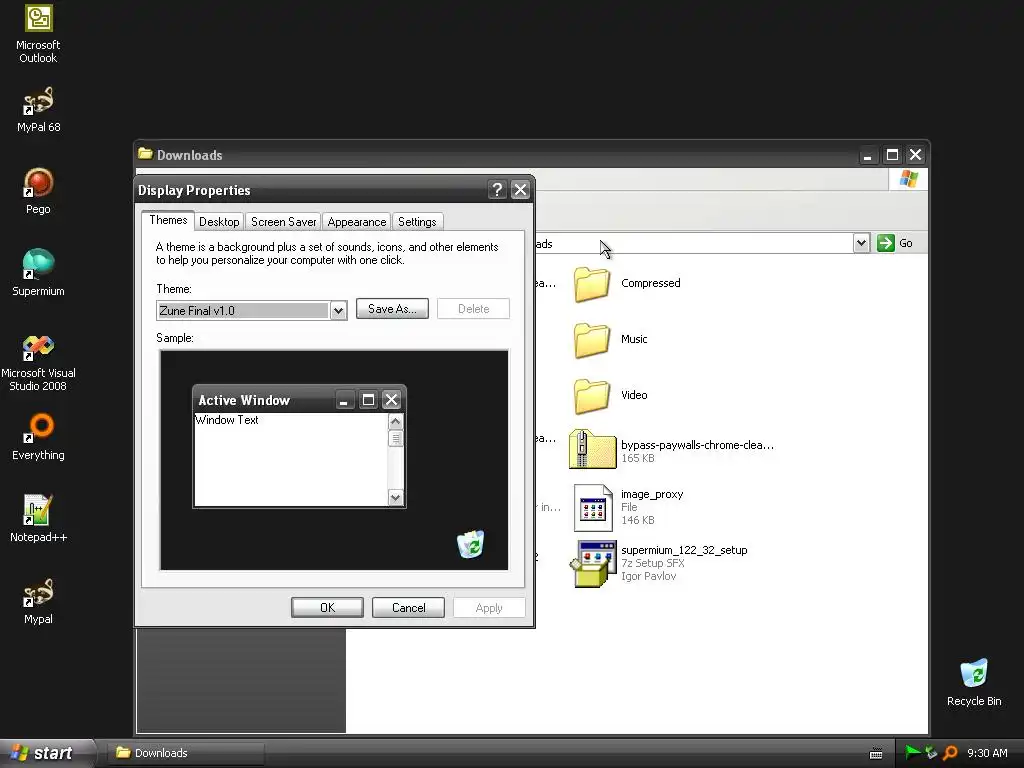This screenshot has height=768, width=1024.
Task: Open the Settings tab
Action: (417, 222)
